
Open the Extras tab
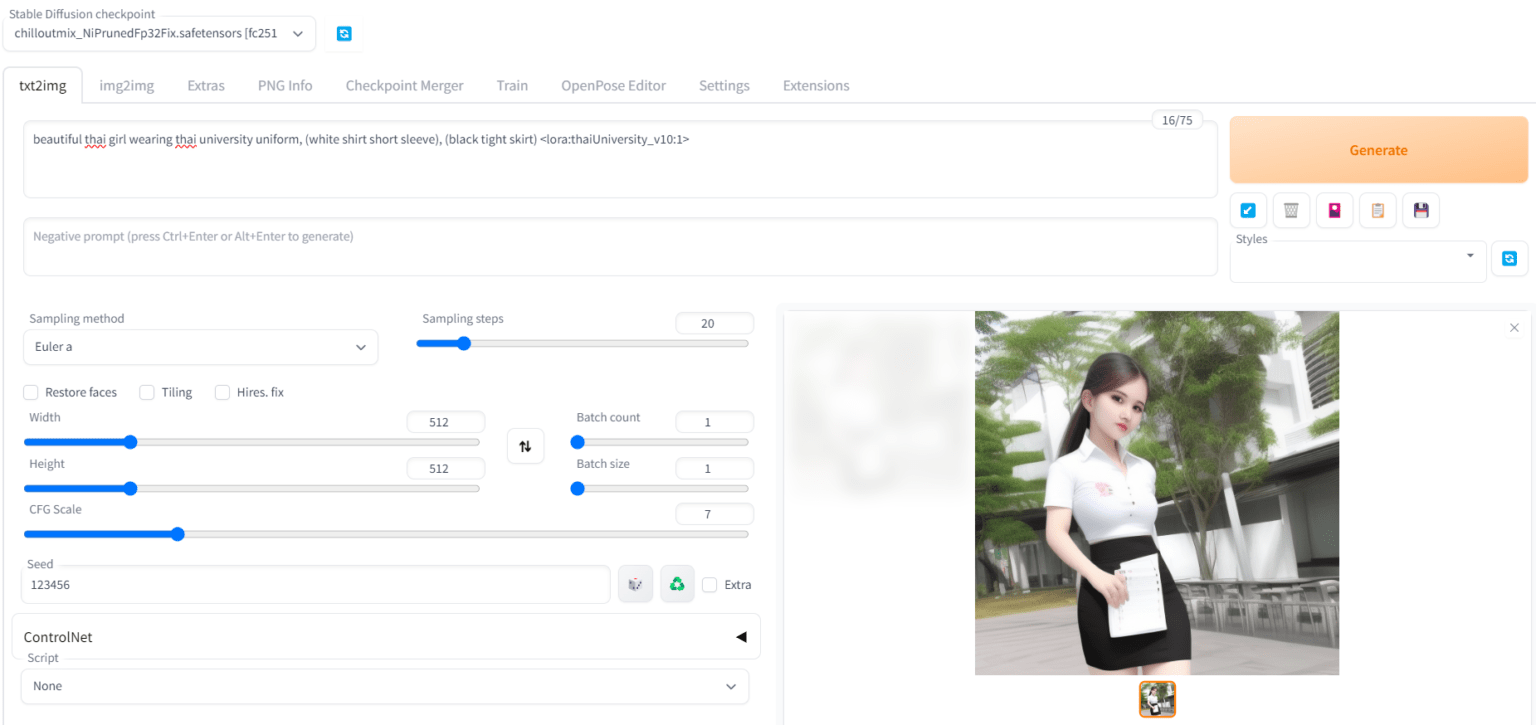click(x=206, y=85)
